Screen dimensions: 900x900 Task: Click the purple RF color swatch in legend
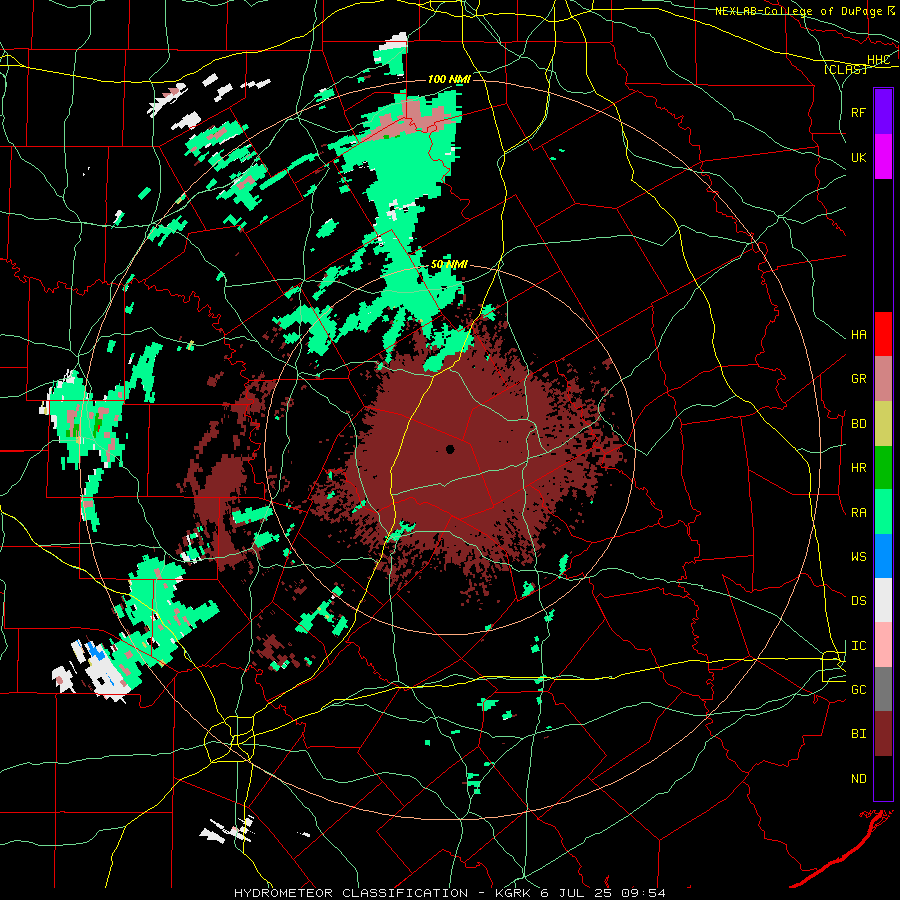click(x=883, y=112)
